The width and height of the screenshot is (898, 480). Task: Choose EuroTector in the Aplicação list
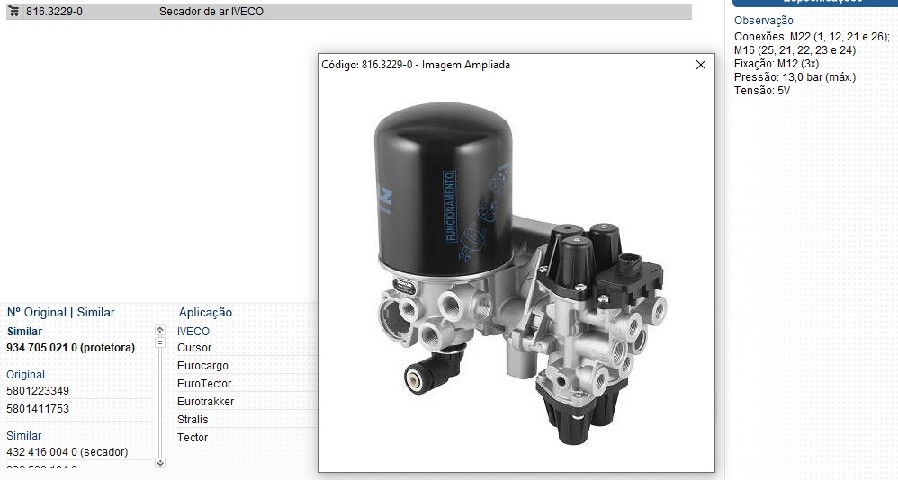[x=204, y=383]
